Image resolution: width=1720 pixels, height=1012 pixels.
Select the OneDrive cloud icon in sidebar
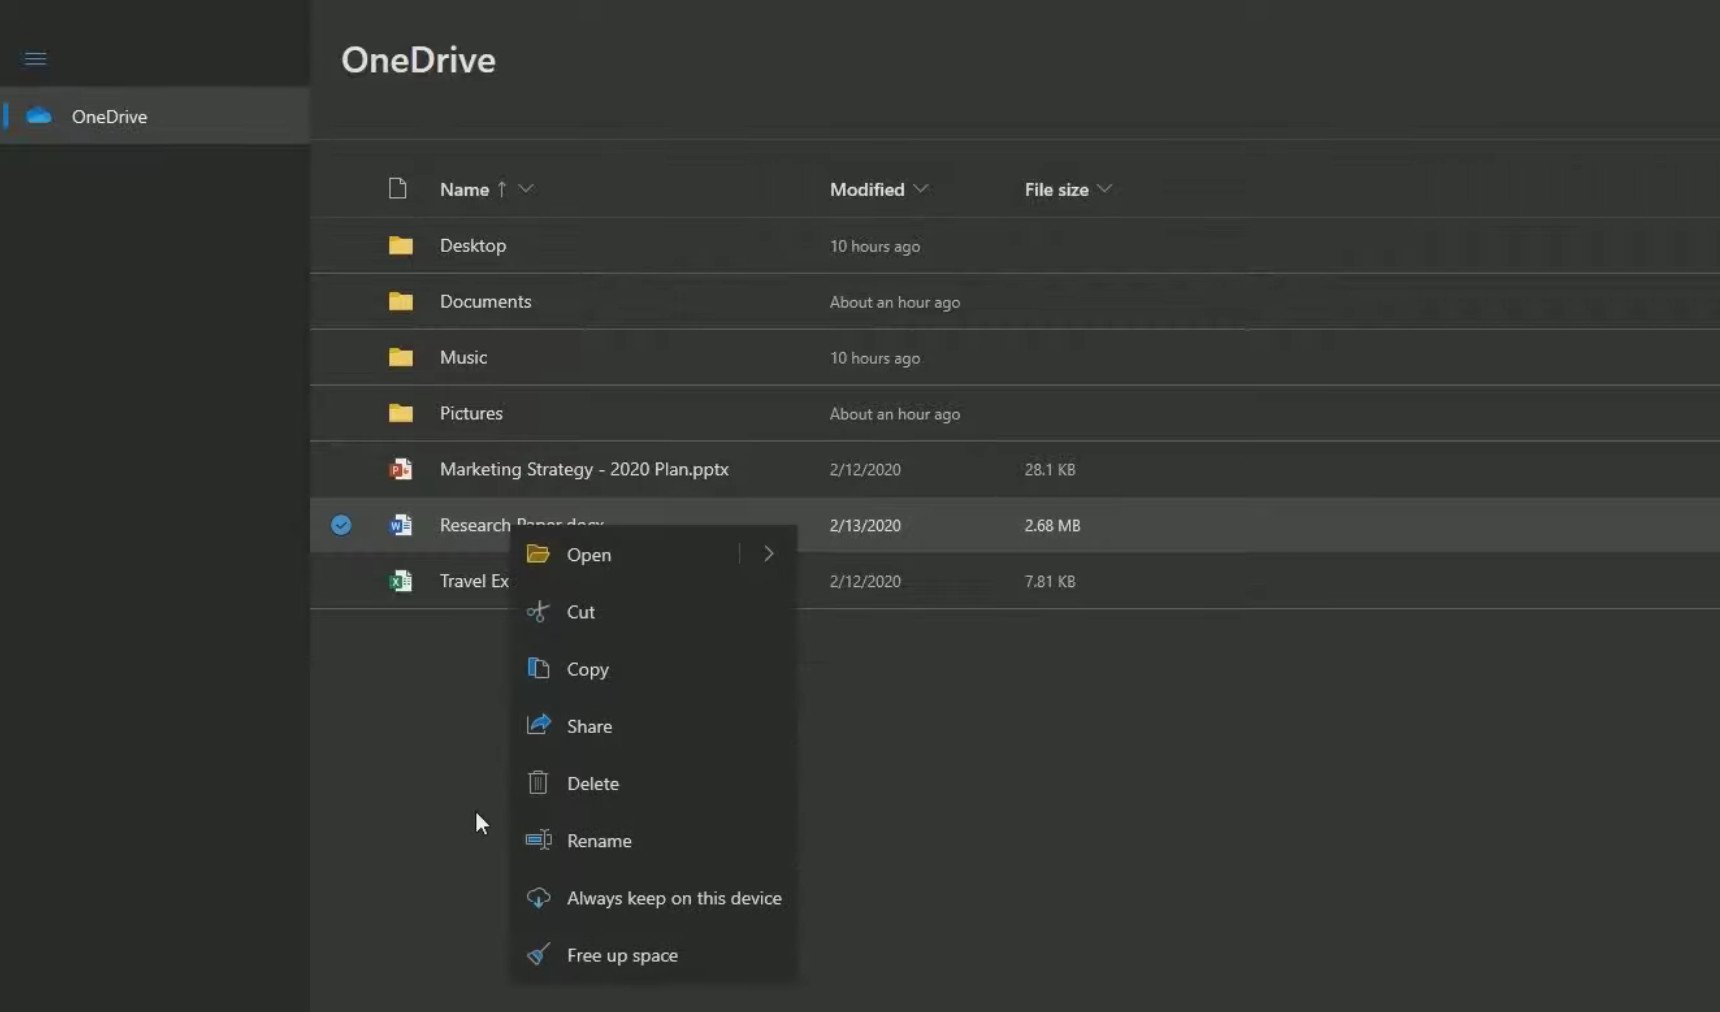(x=39, y=116)
